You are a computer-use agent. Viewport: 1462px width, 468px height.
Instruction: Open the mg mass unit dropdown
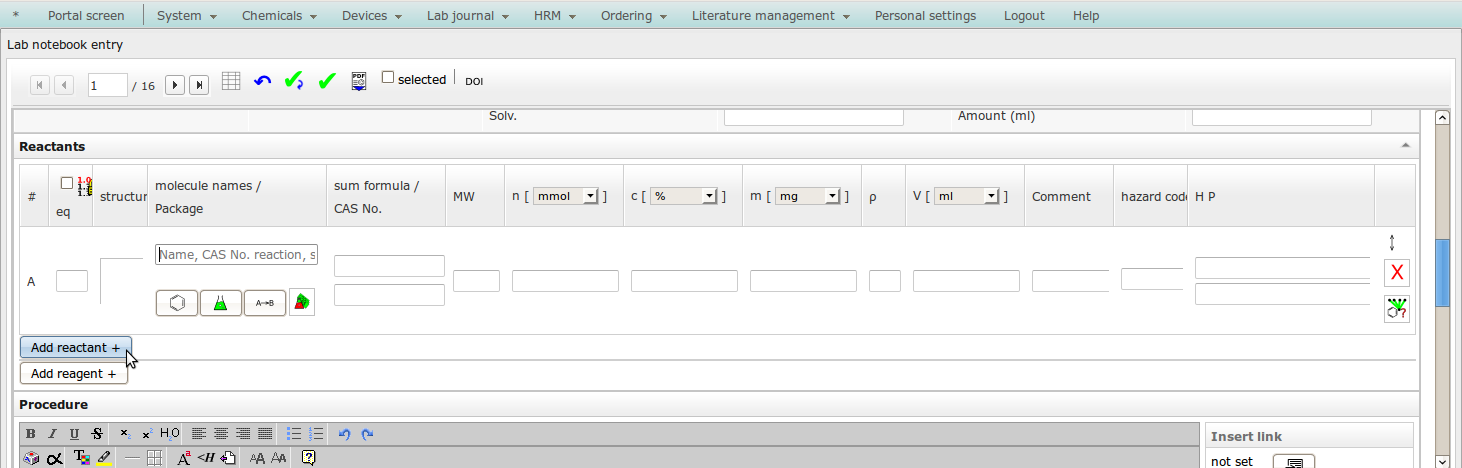(x=808, y=196)
